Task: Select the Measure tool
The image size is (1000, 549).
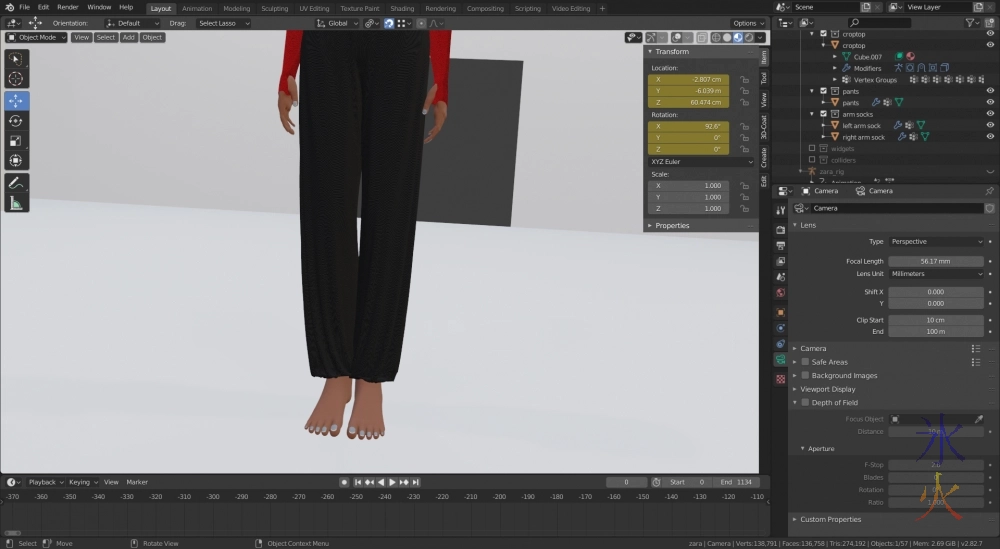Action: click(x=17, y=204)
